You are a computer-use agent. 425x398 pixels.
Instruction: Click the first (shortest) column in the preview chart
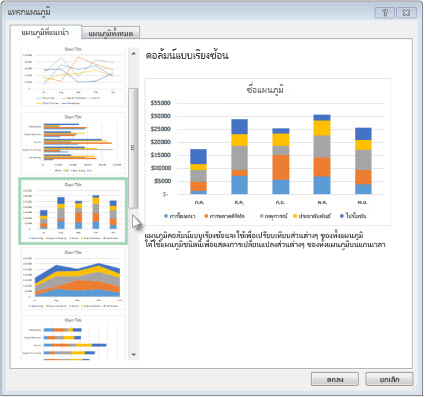pyautogui.click(x=198, y=172)
